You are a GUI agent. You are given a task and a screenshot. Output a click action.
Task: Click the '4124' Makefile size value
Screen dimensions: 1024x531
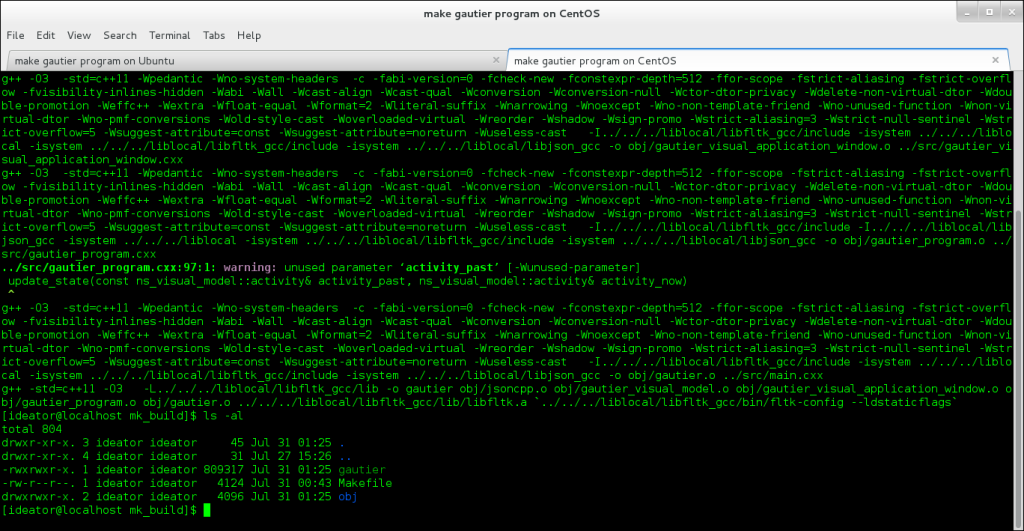230,483
